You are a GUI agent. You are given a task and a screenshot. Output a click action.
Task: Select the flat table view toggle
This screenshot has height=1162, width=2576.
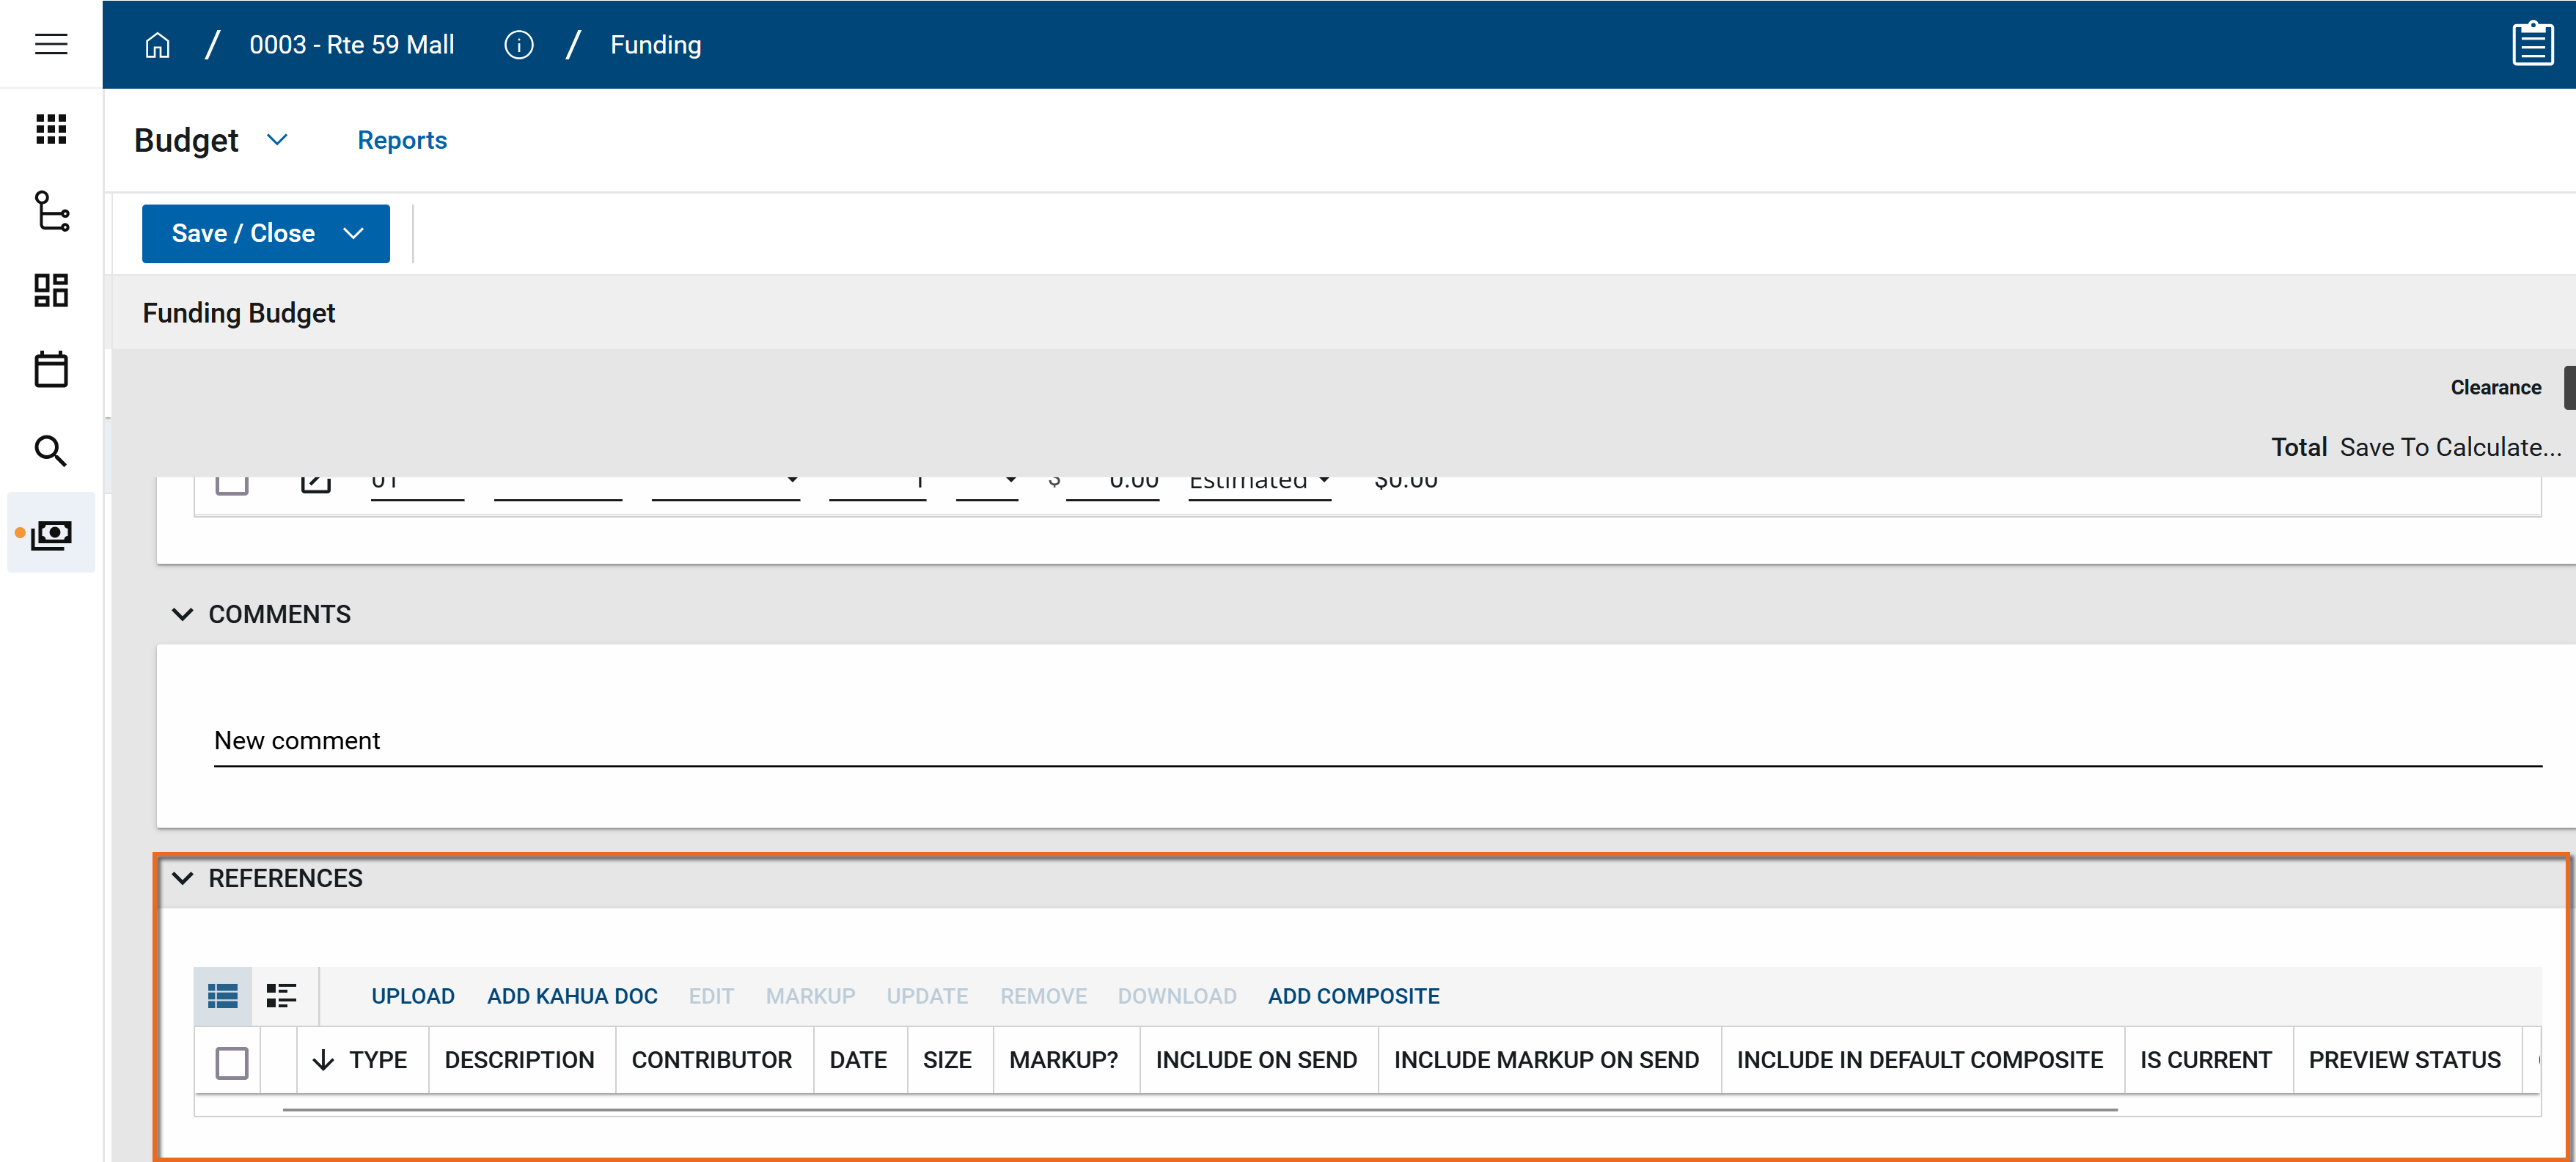click(x=222, y=995)
